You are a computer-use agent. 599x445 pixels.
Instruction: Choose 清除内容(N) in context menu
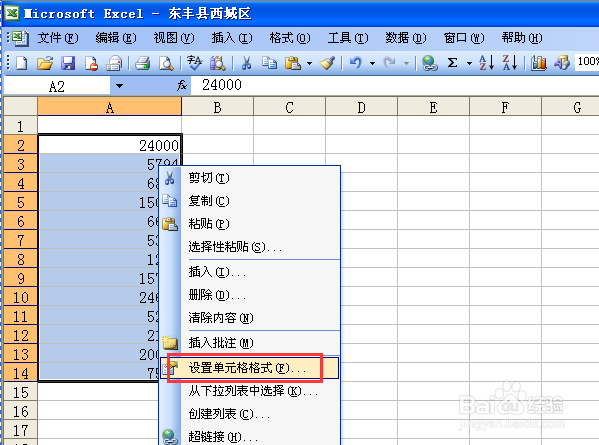(249, 318)
